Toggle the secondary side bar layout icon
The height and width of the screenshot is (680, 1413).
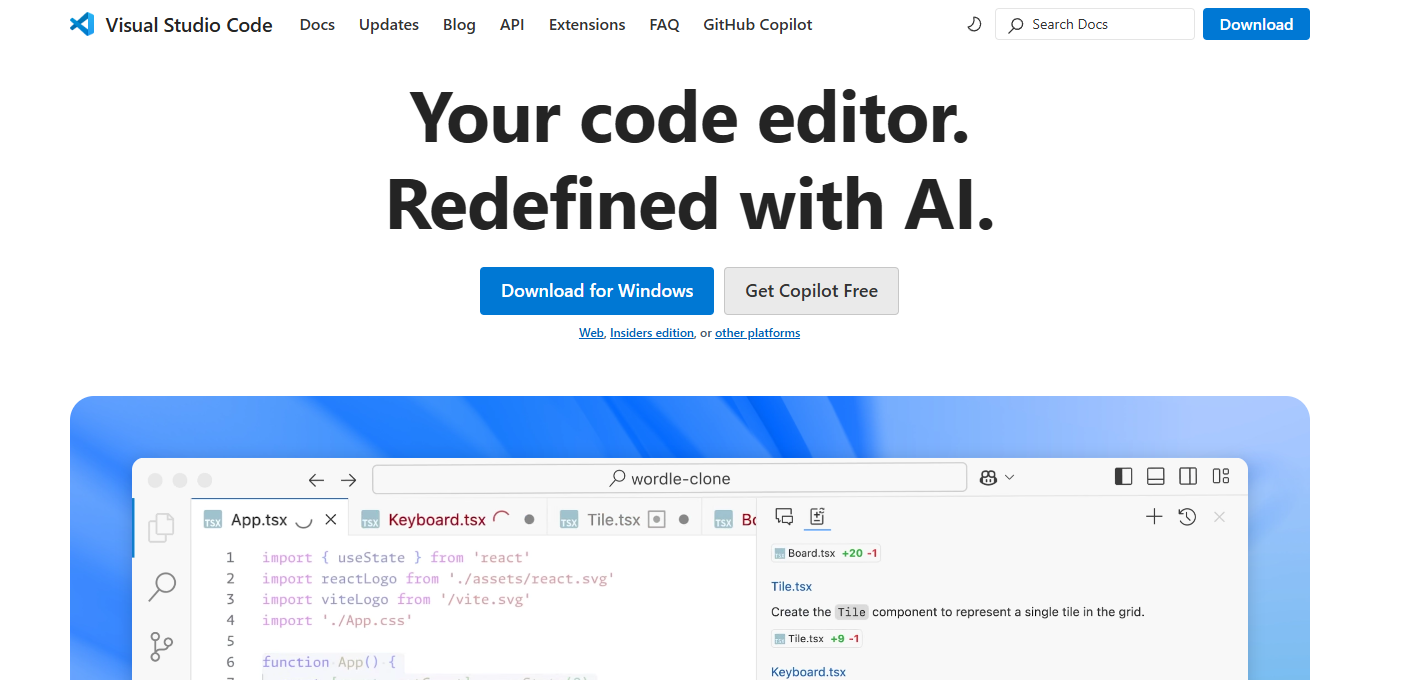click(1188, 477)
